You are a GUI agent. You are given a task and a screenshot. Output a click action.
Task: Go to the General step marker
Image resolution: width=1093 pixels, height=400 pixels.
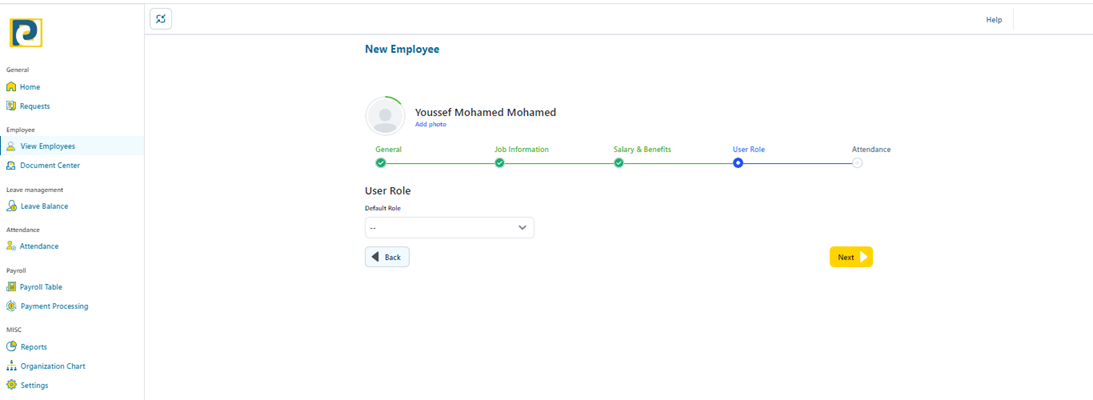click(381, 163)
